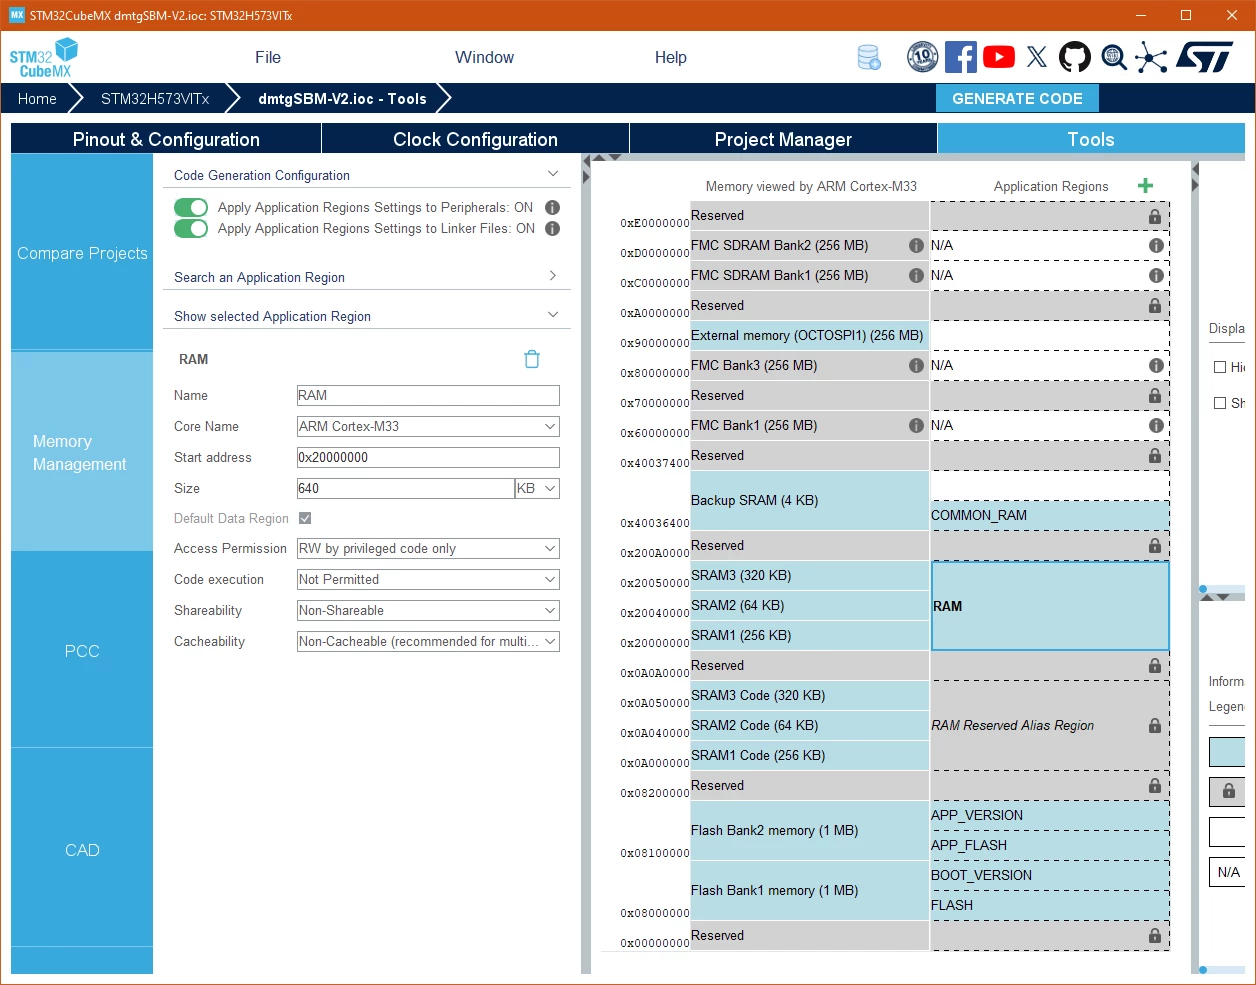This screenshot has height=985, width=1256.
Task: Open the ST community network icon
Action: pyautogui.click(x=1151, y=57)
